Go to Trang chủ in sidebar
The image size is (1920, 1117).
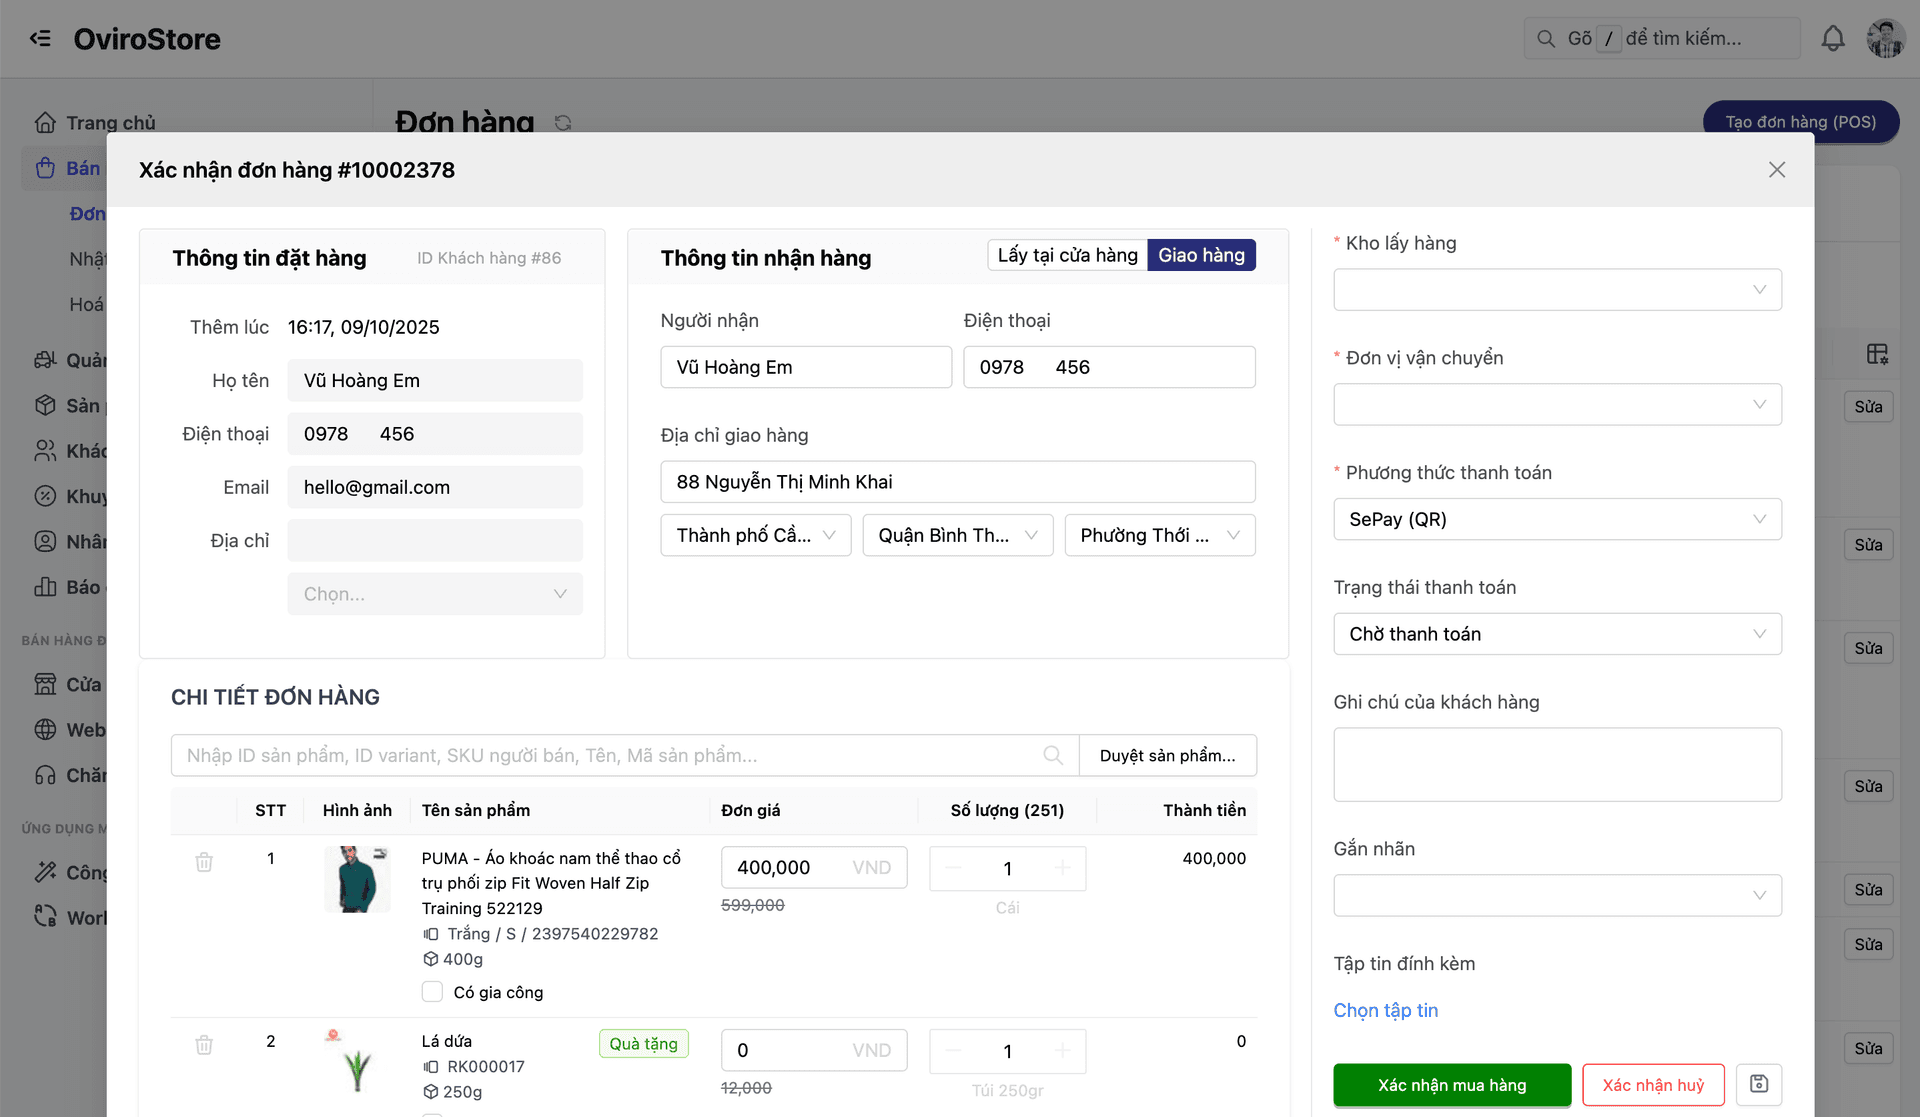110,123
